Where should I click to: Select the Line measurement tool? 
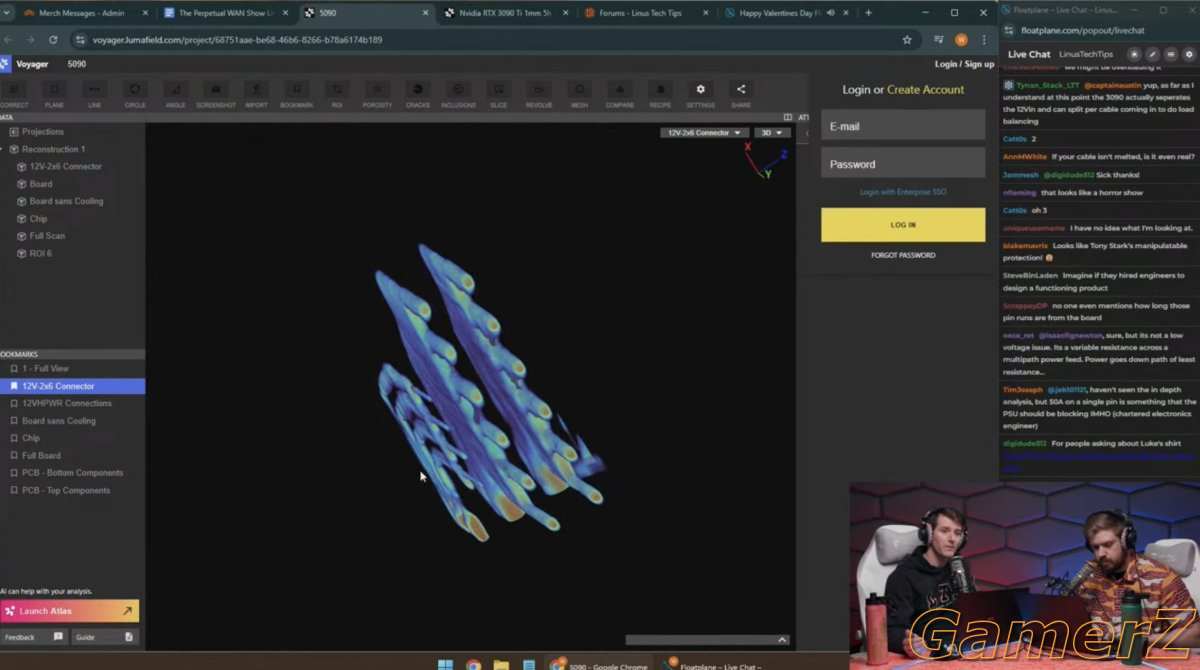94,95
